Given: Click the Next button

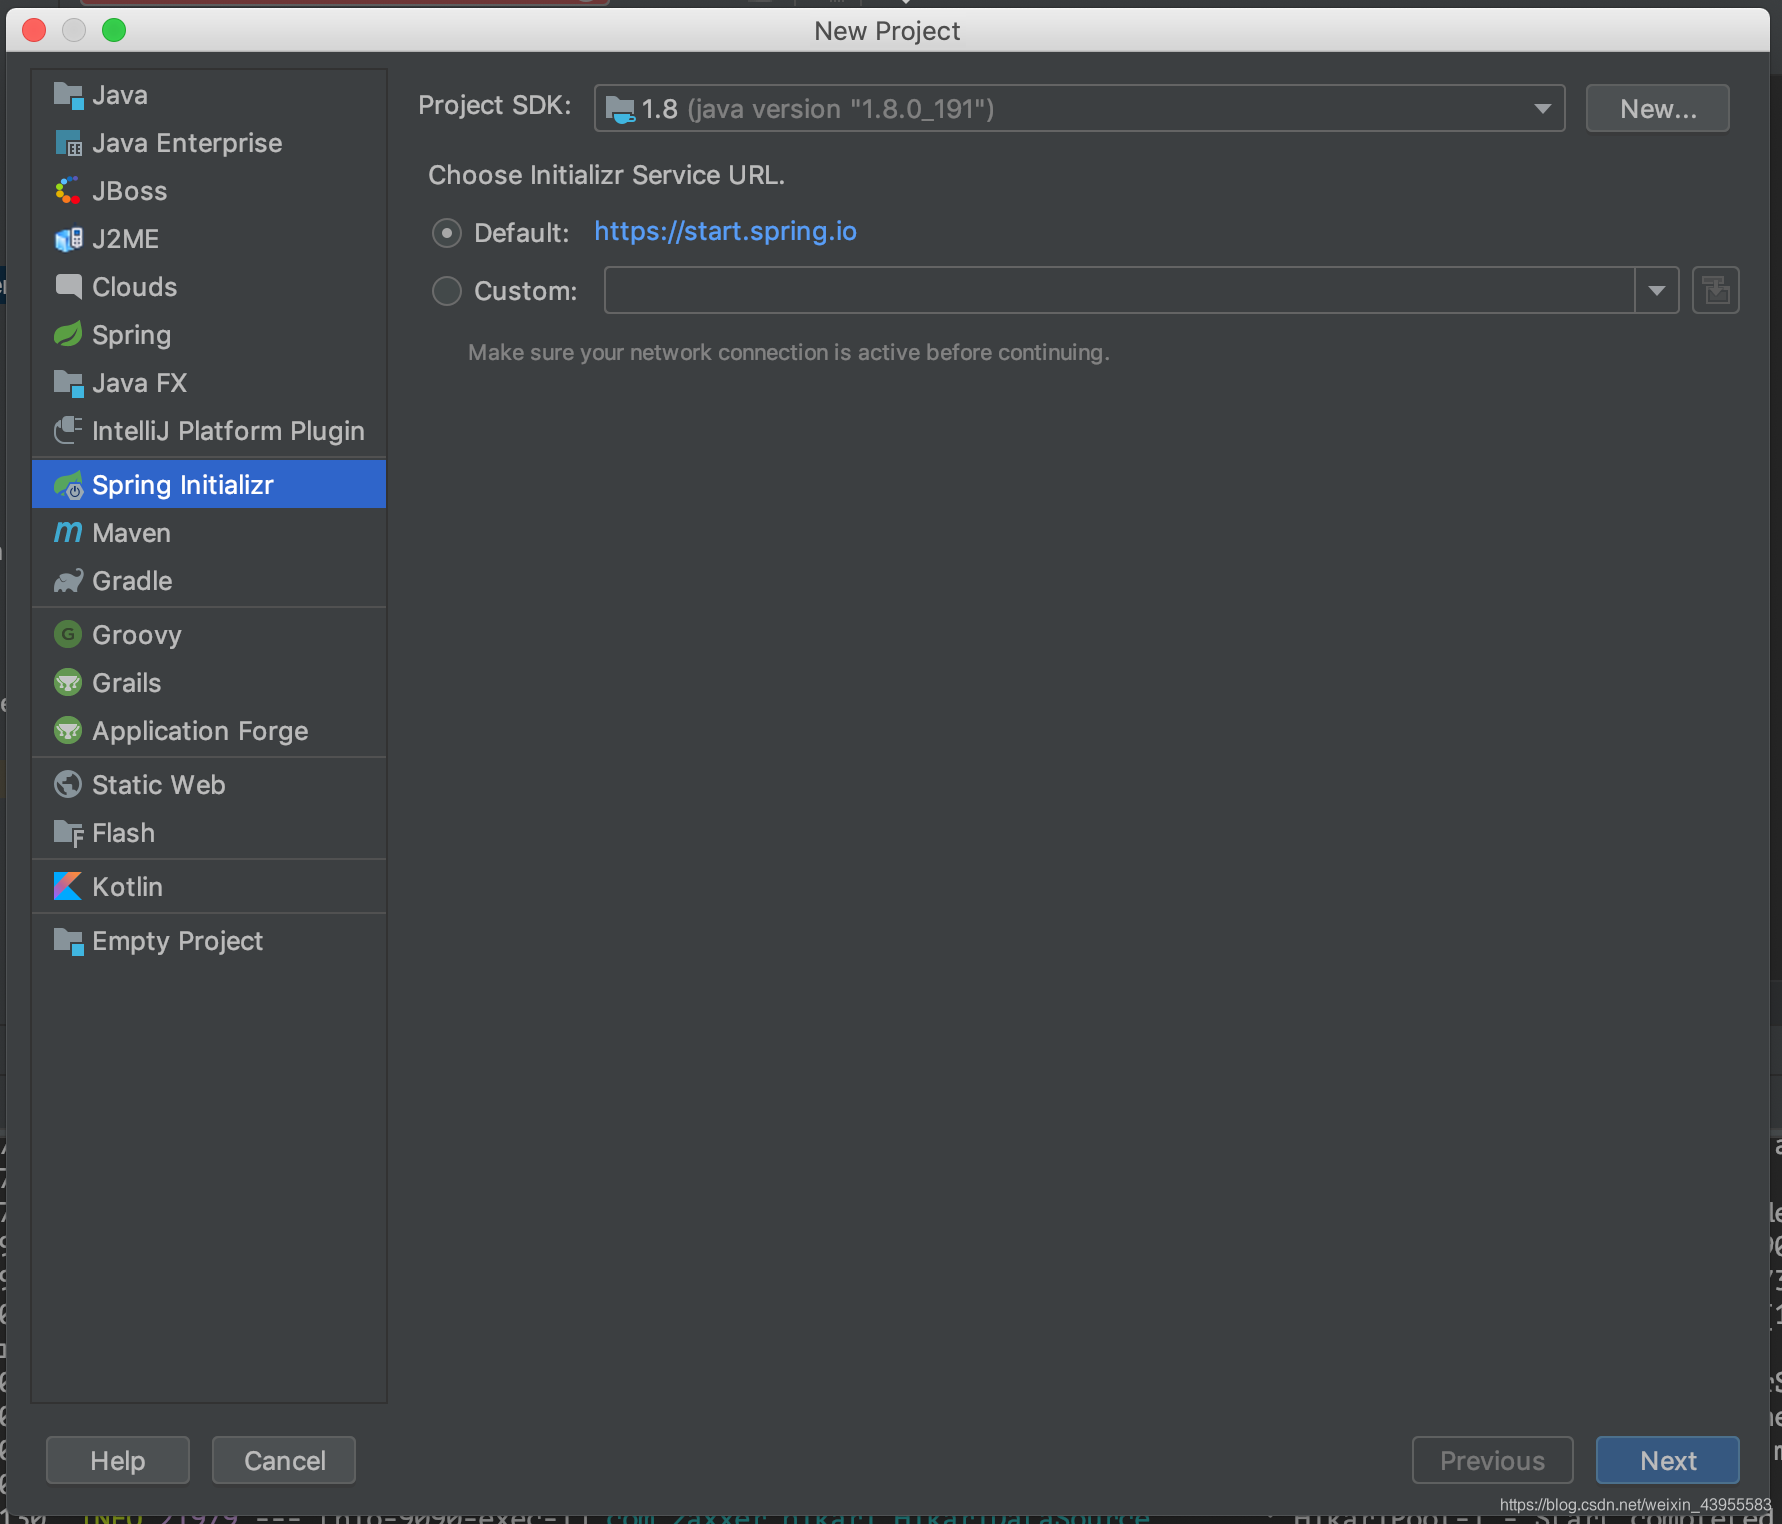Looking at the screenshot, I should point(1667,1460).
